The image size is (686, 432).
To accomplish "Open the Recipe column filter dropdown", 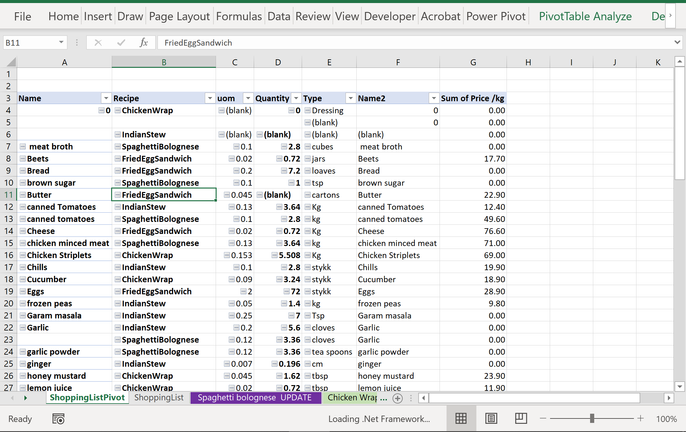I will click(209, 98).
